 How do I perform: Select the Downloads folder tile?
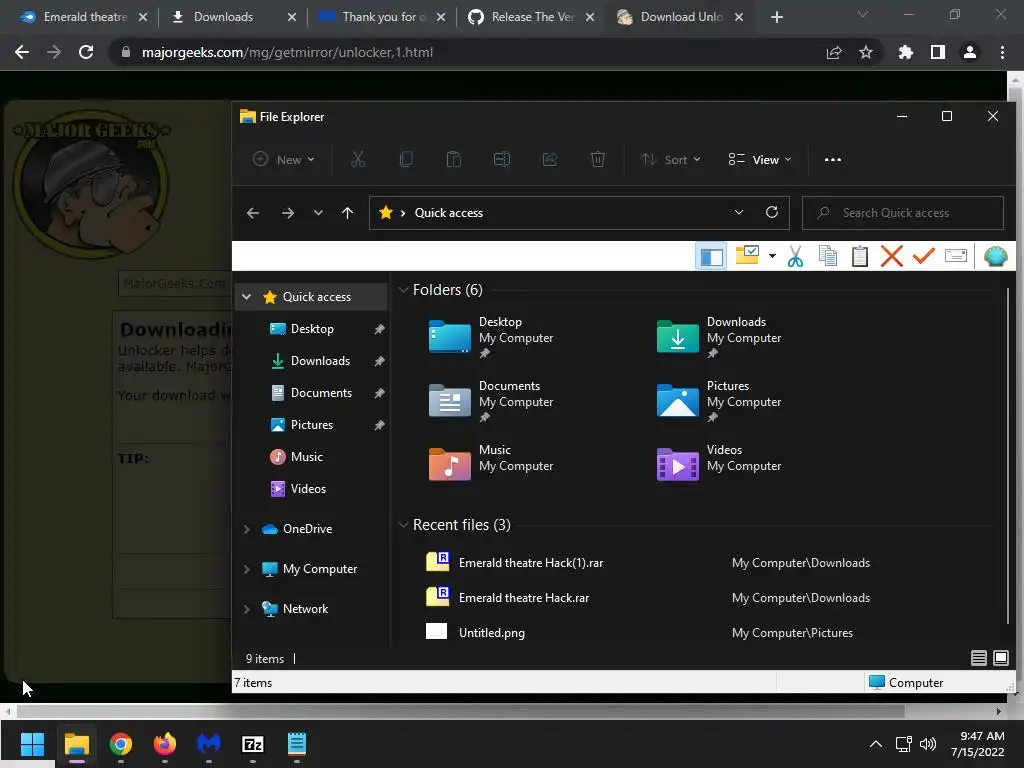coord(719,337)
